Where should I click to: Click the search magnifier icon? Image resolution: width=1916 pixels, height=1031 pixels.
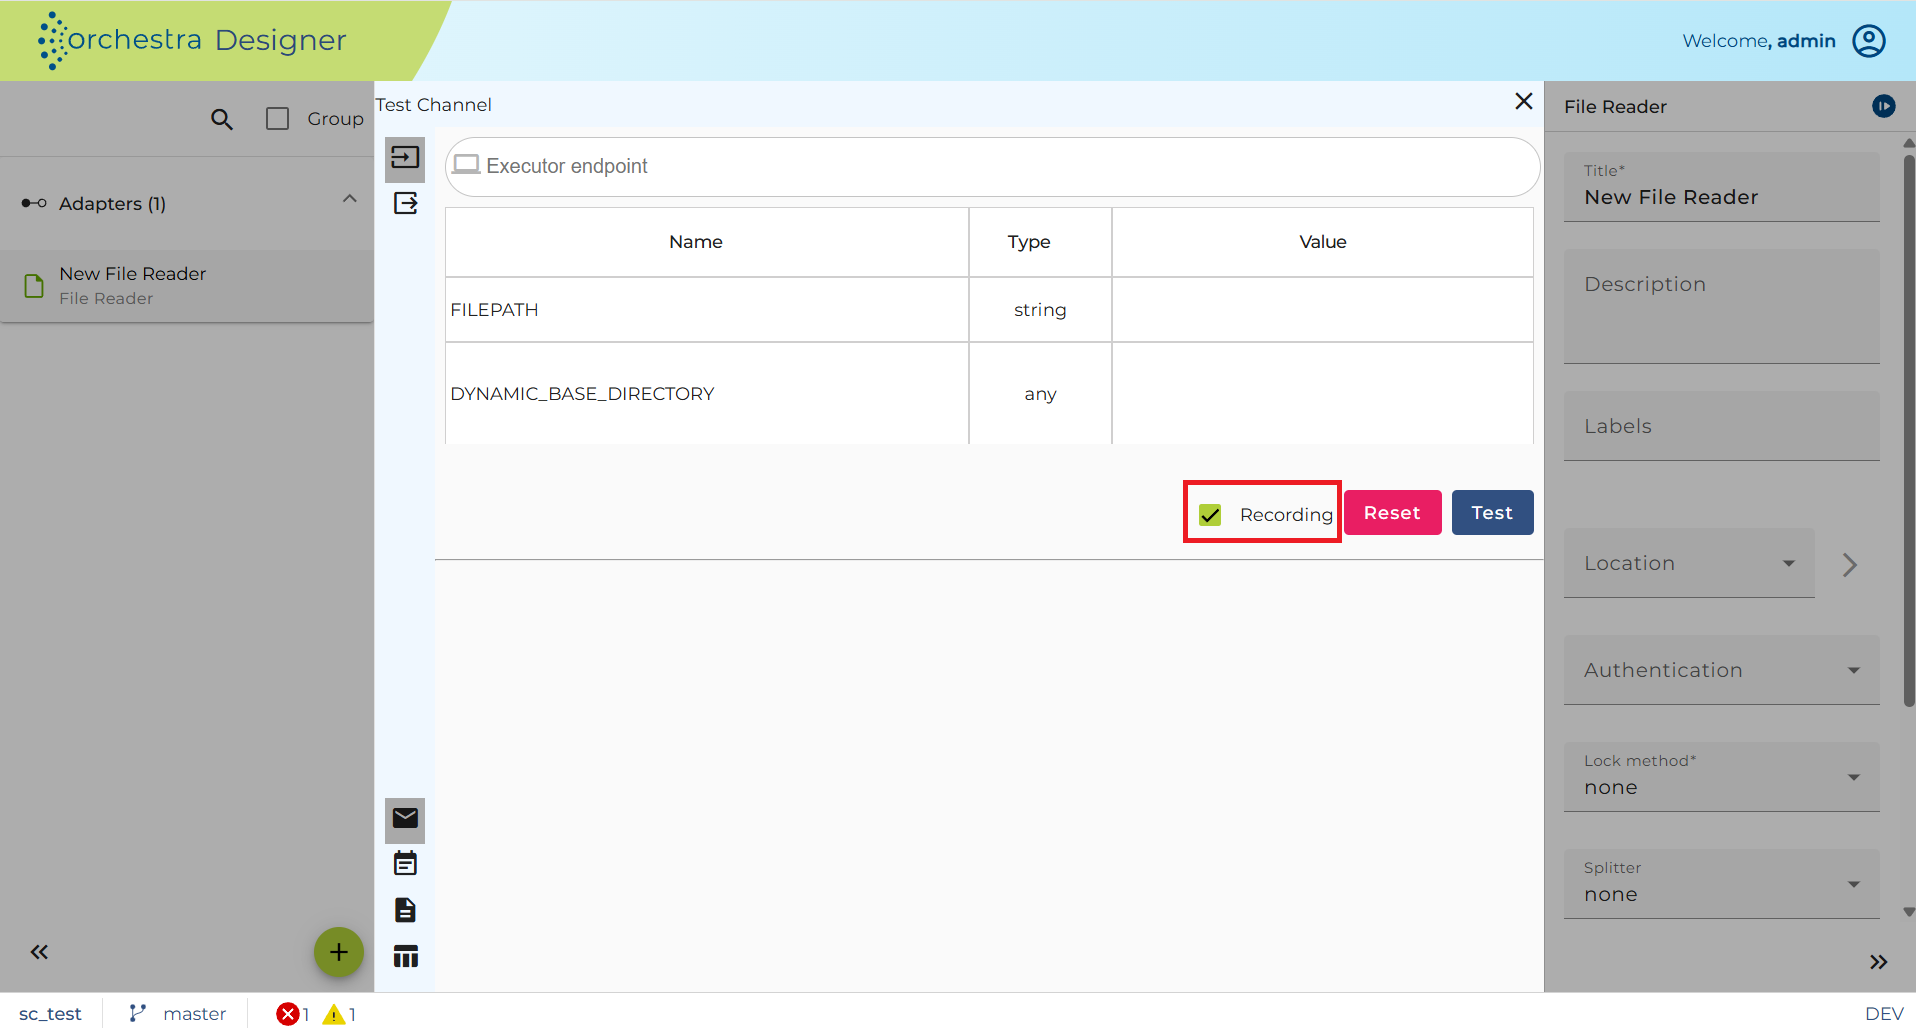(x=222, y=120)
